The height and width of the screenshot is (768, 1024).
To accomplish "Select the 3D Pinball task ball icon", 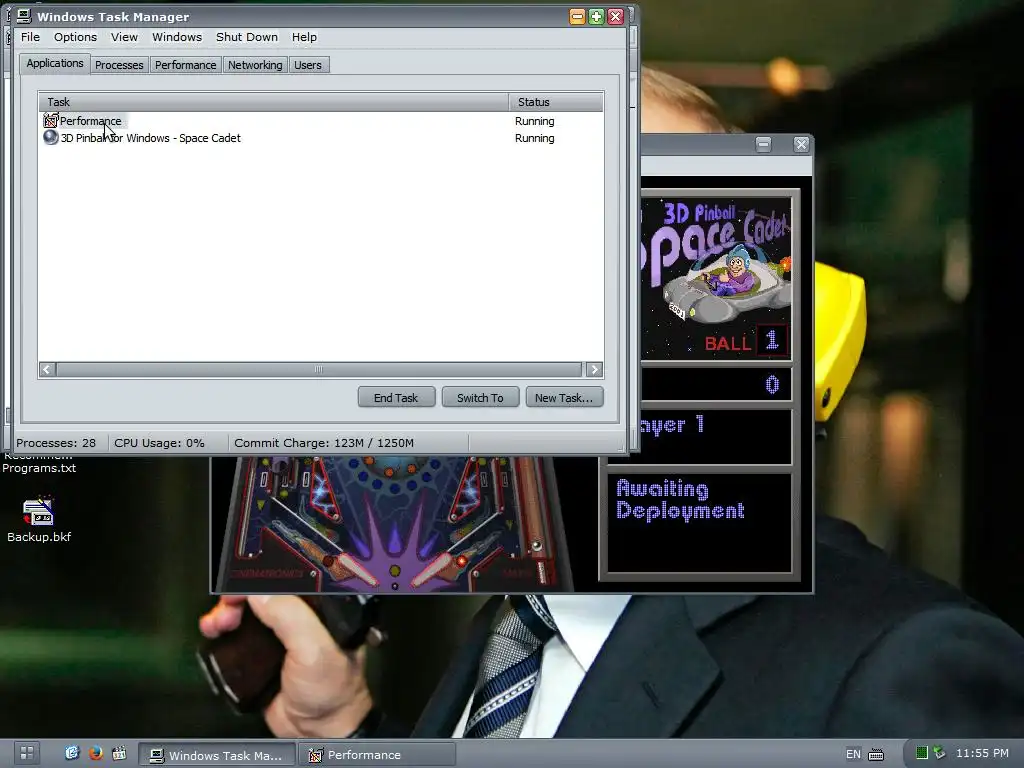I will pyautogui.click(x=50, y=138).
